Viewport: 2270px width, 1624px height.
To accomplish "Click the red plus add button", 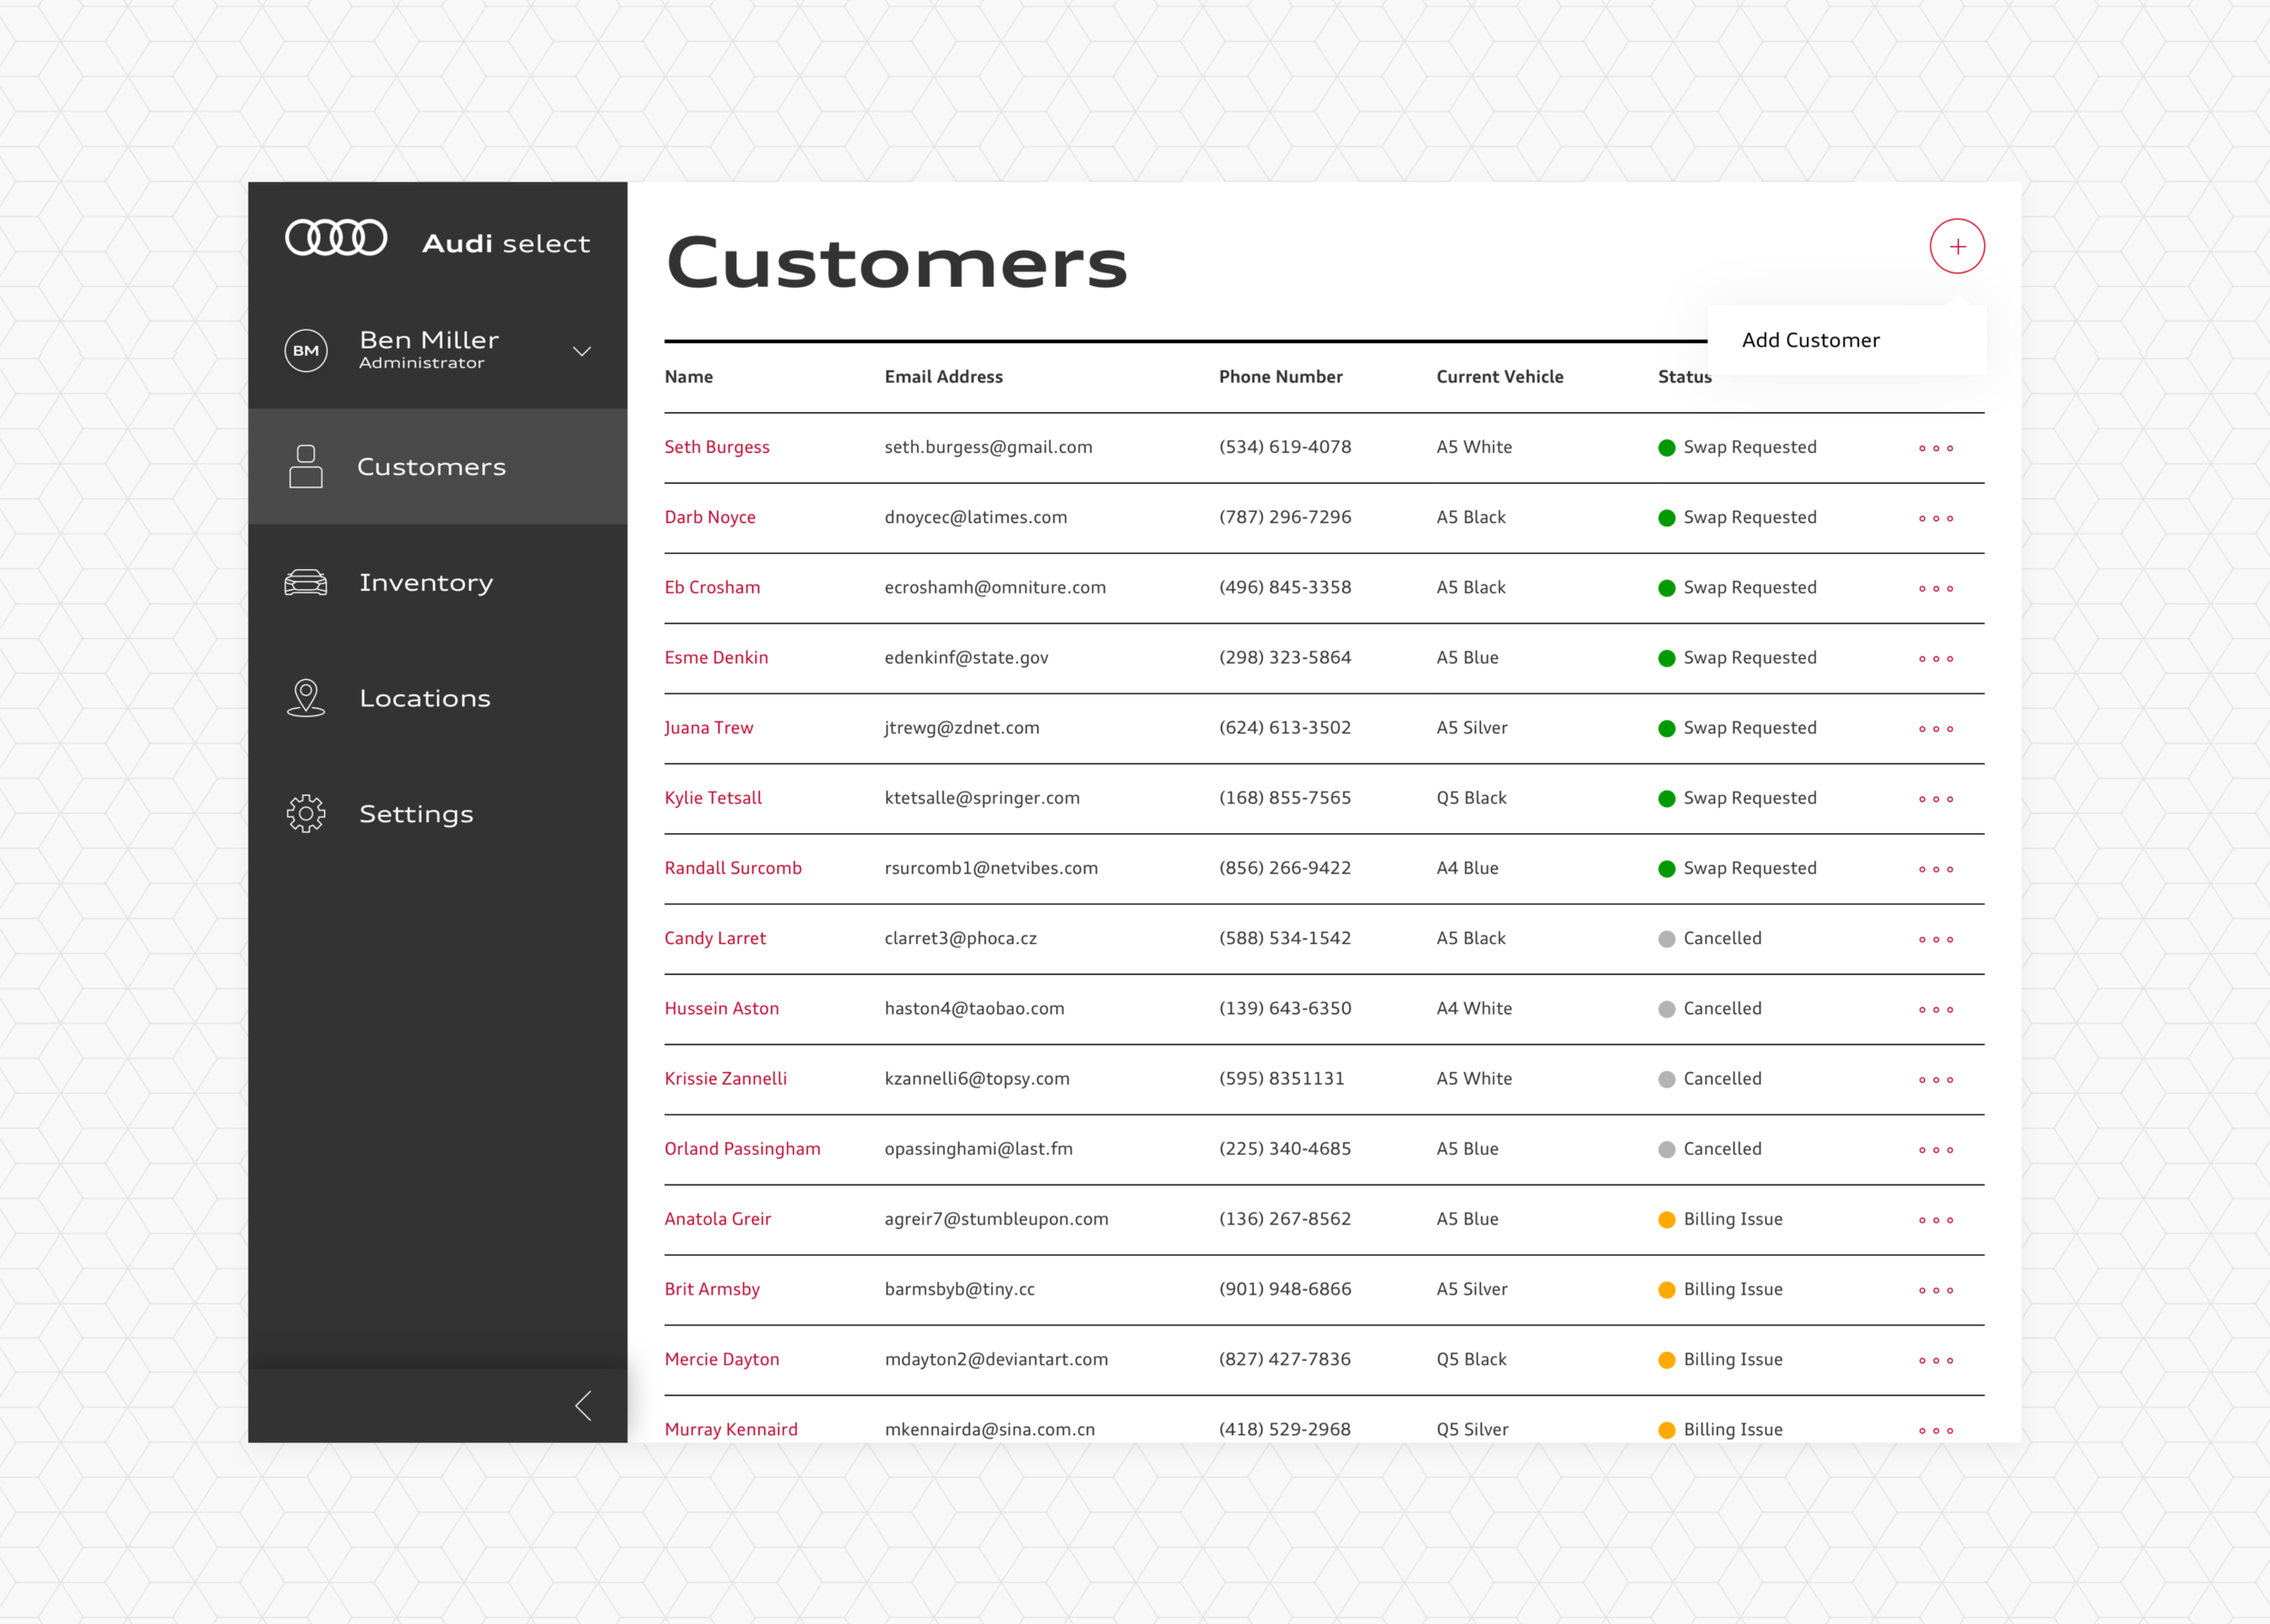I will [x=1957, y=246].
